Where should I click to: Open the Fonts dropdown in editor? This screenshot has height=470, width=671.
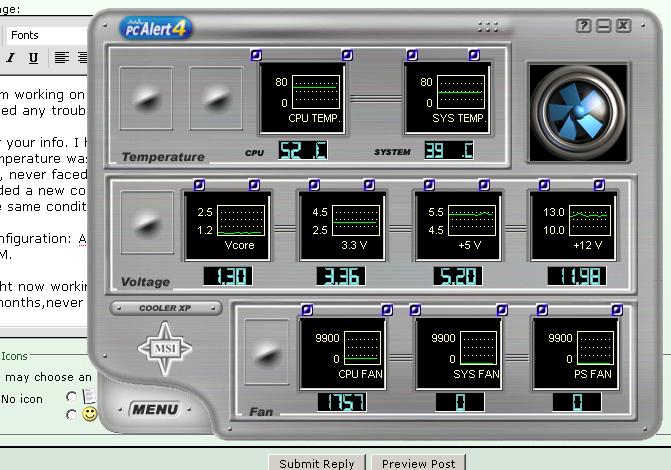tap(45, 35)
